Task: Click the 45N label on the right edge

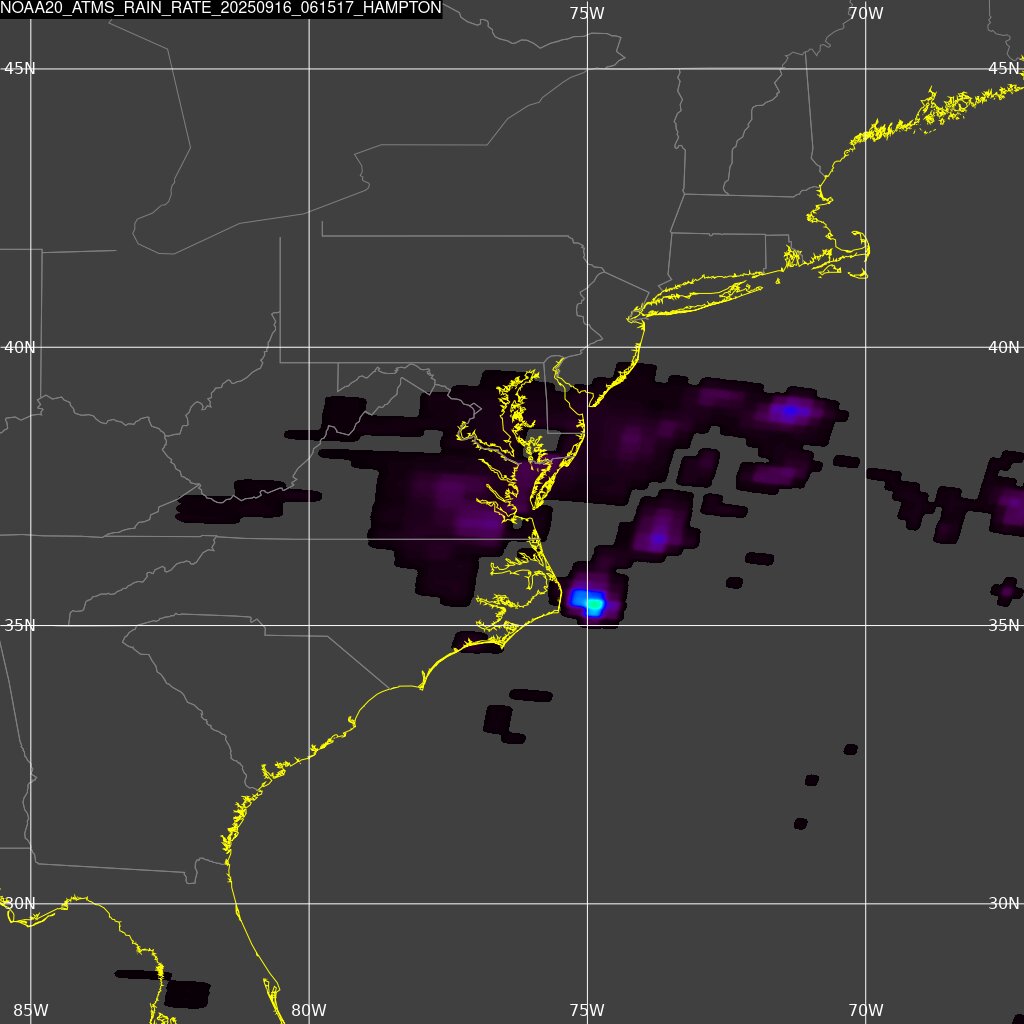Action: click(x=1004, y=69)
